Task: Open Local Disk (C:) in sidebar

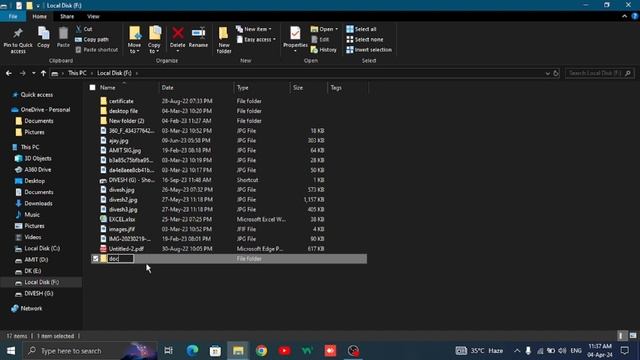Action: (42, 248)
